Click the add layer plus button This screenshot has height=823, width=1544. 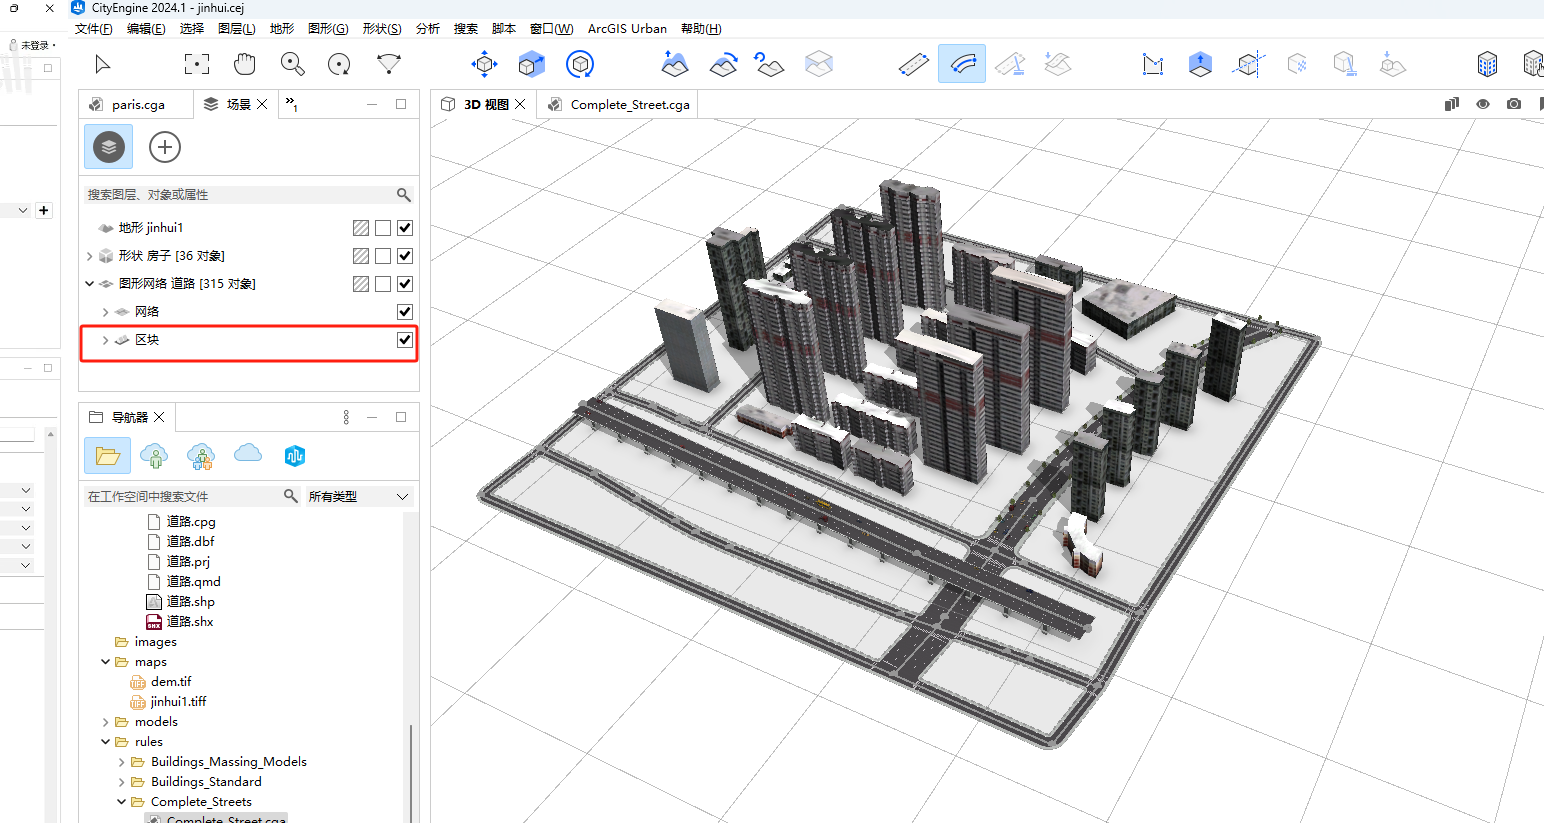pos(165,147)
